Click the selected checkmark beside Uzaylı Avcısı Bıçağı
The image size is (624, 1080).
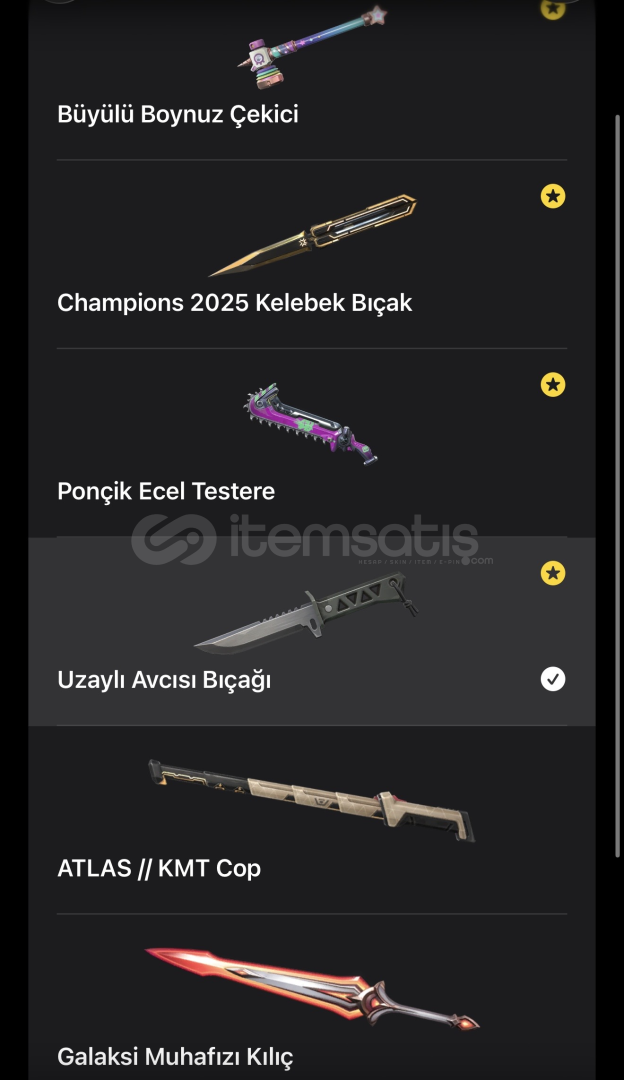pos(552,679)
